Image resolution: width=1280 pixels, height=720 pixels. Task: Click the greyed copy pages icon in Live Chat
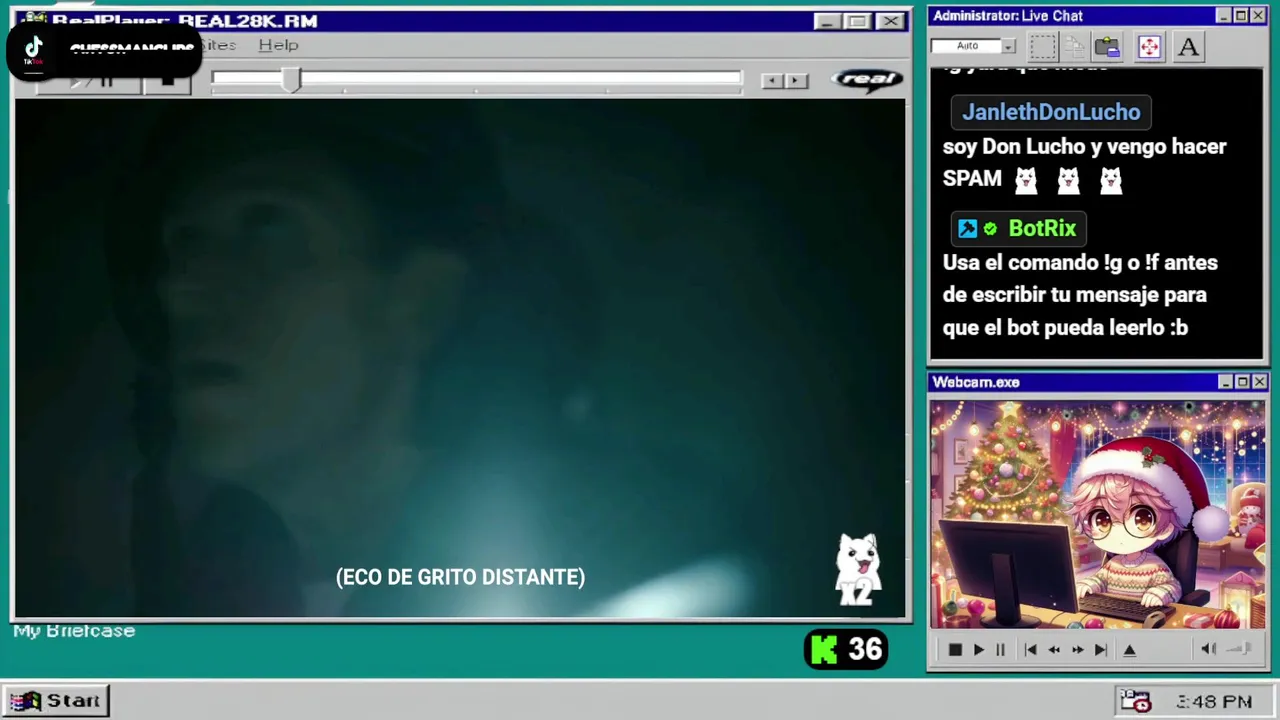1075,46
